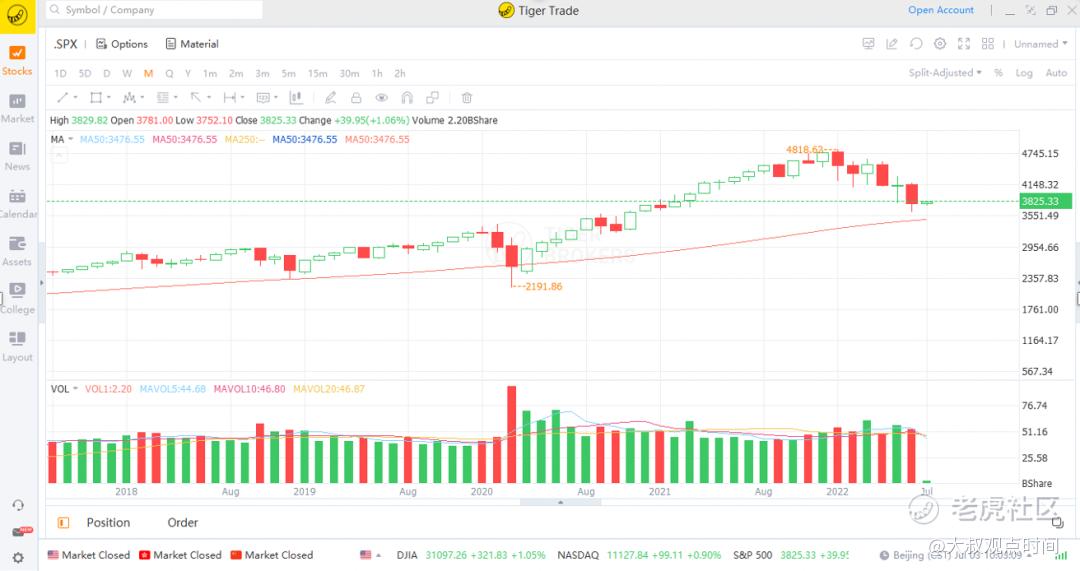Switch to the 5D timeframe
Image resolution: width=1080 pixels, height=571 pixels.
click(85, 73)
